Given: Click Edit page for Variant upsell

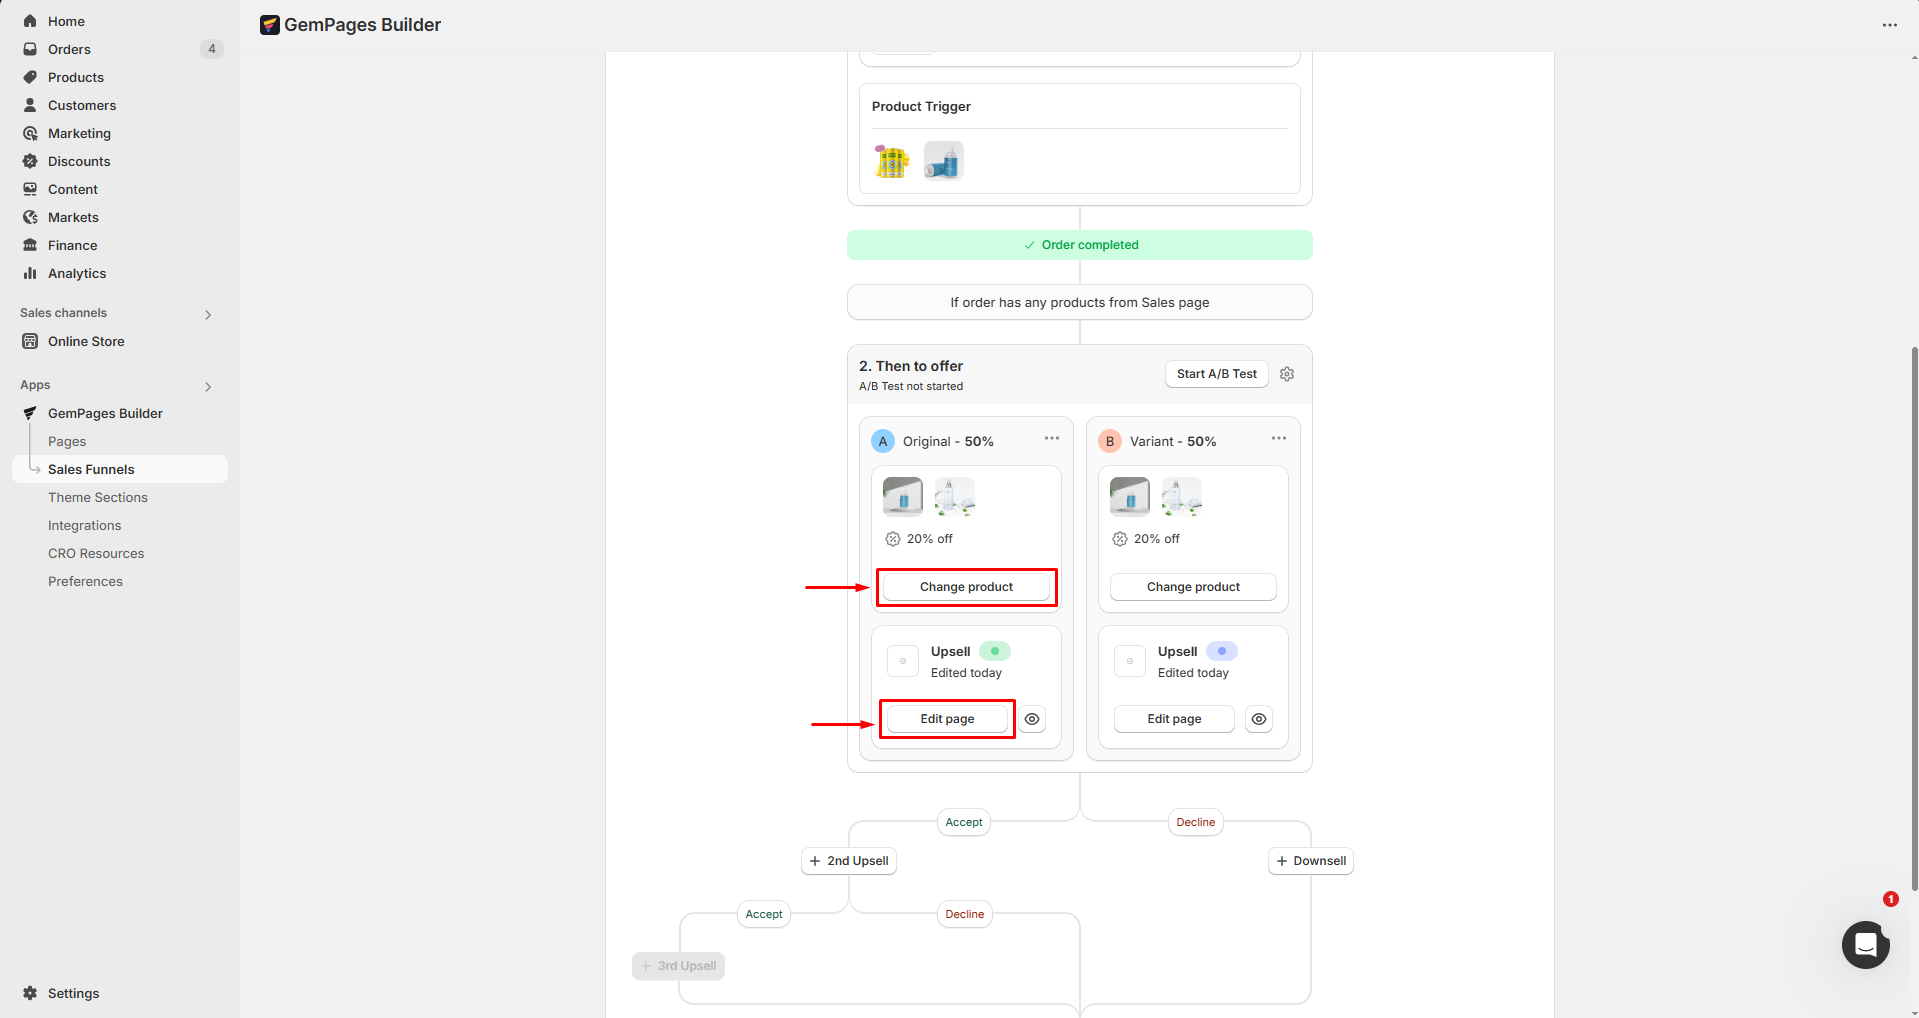Looking at the screenshot, I should tap(1174, 719).
